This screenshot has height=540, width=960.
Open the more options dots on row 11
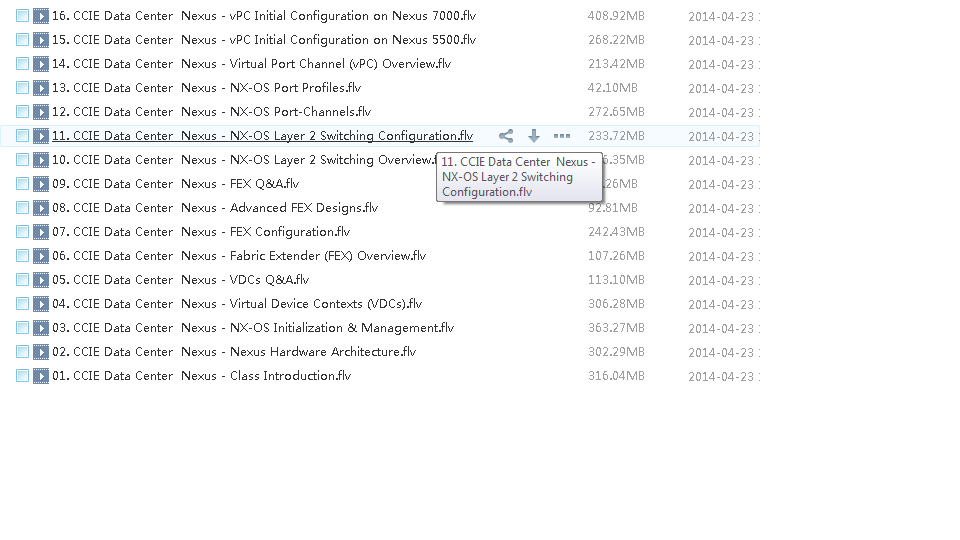tap(561, 136)
